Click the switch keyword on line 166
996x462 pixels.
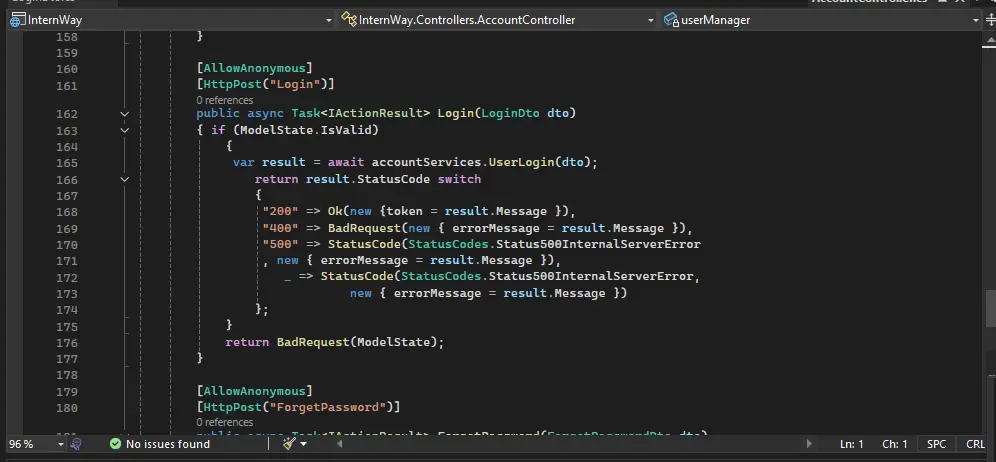tap(459, 179)
